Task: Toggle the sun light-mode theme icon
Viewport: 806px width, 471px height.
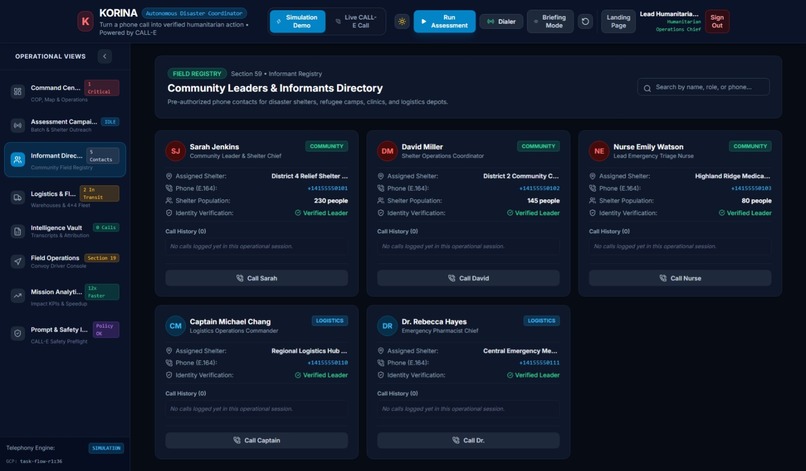Action: point(402,22)
